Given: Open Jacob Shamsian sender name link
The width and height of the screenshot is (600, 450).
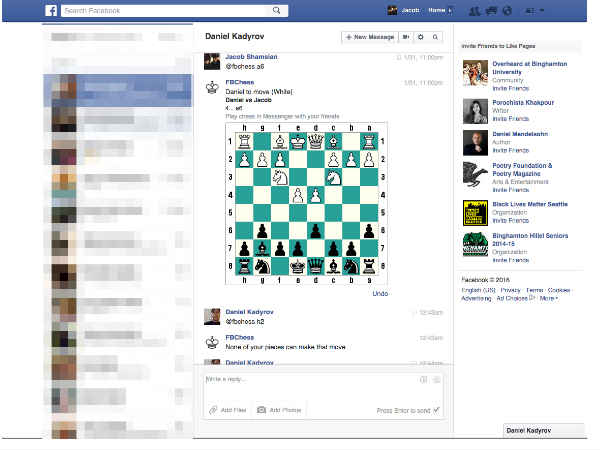Looking at the screenshot, I should click(251, 57).
